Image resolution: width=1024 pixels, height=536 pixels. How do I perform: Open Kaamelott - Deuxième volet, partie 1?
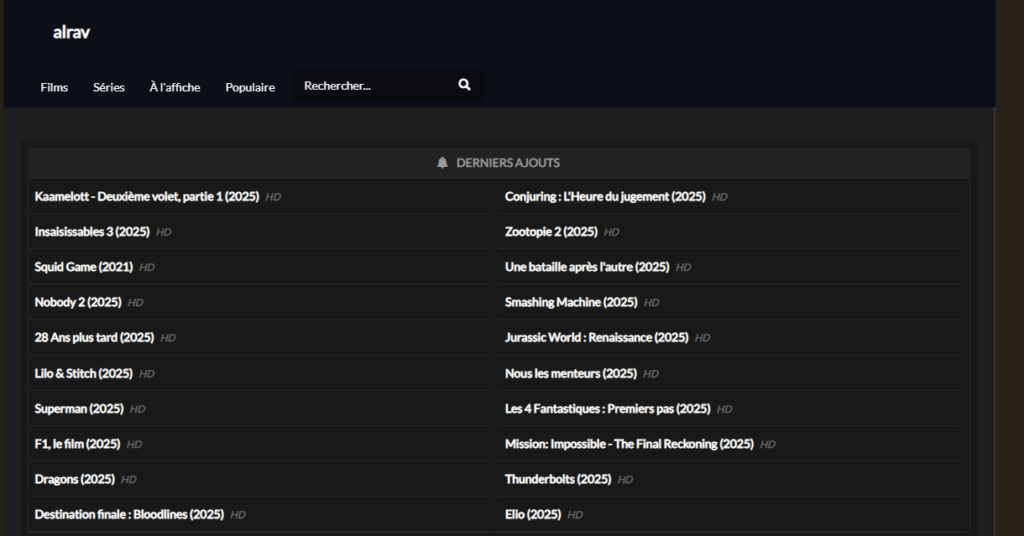(146, 197)
